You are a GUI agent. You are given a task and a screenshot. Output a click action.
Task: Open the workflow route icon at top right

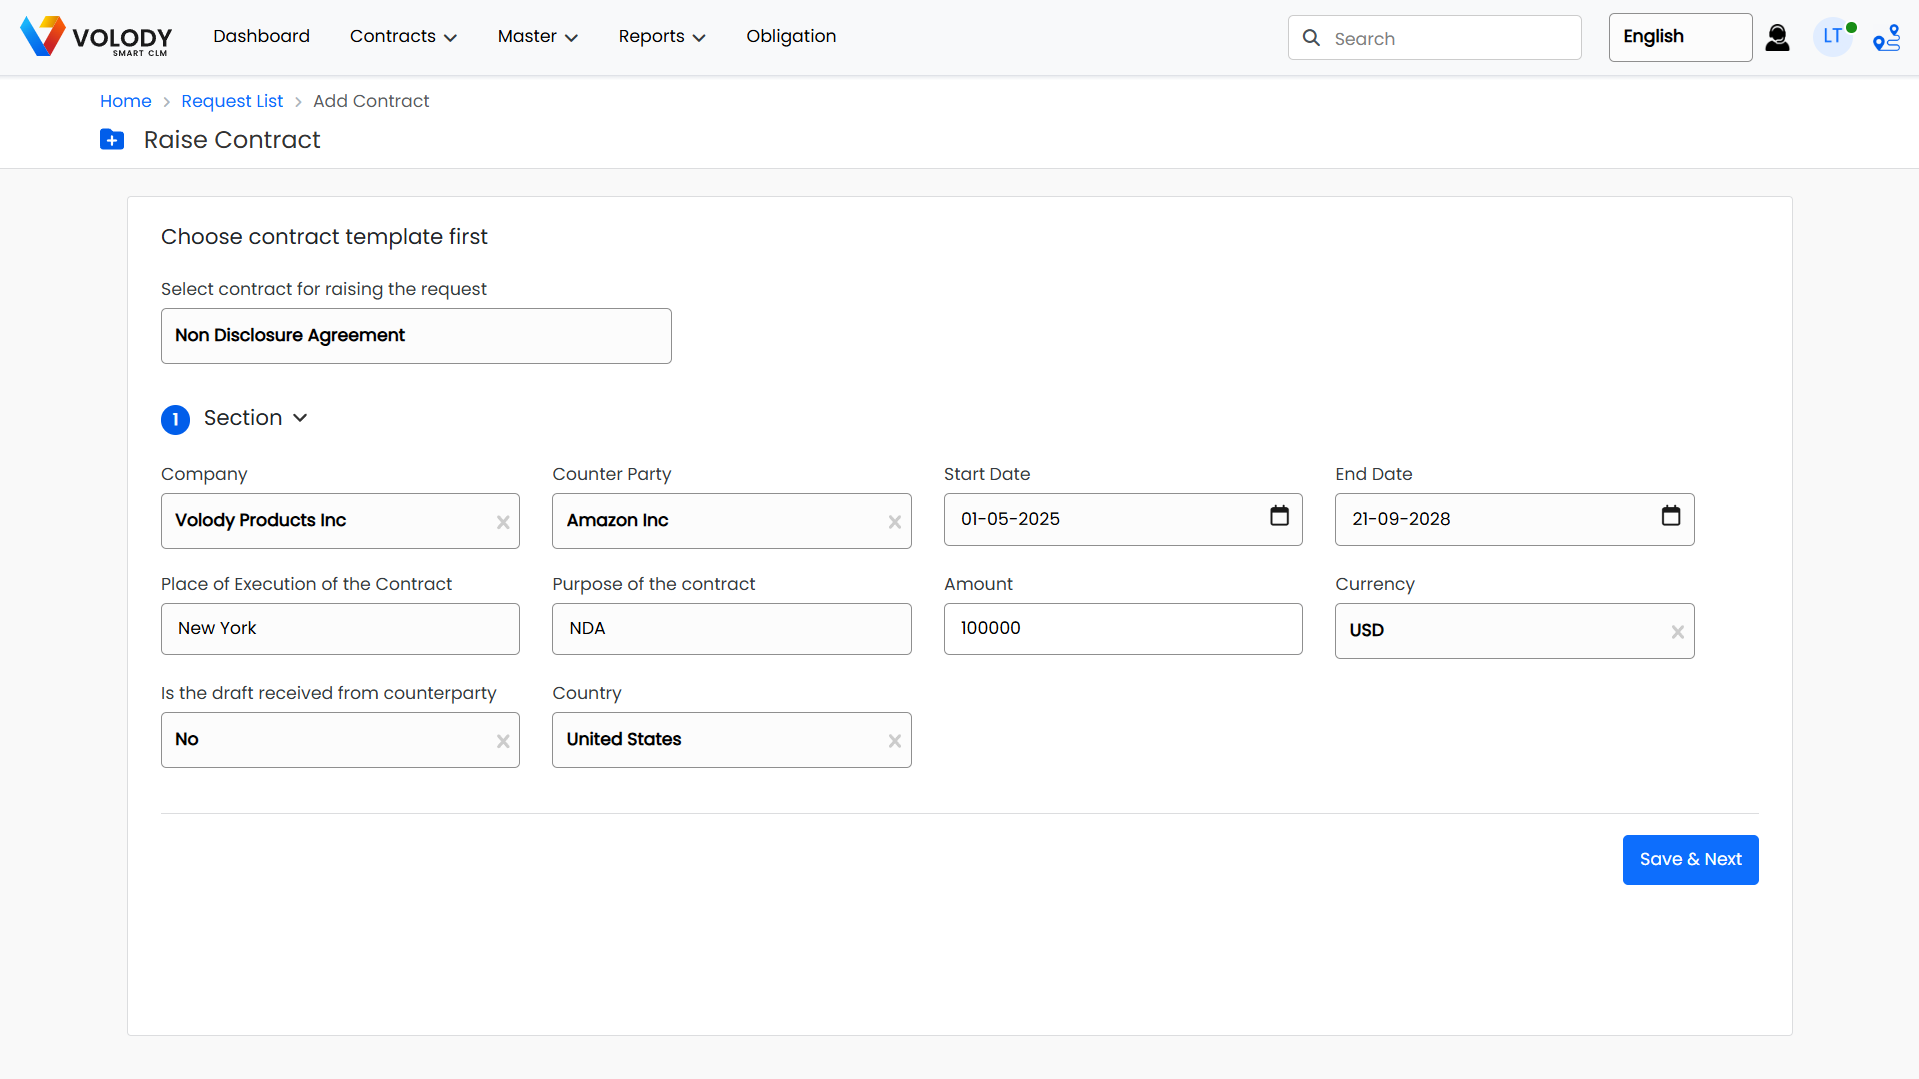point(1887,38)
